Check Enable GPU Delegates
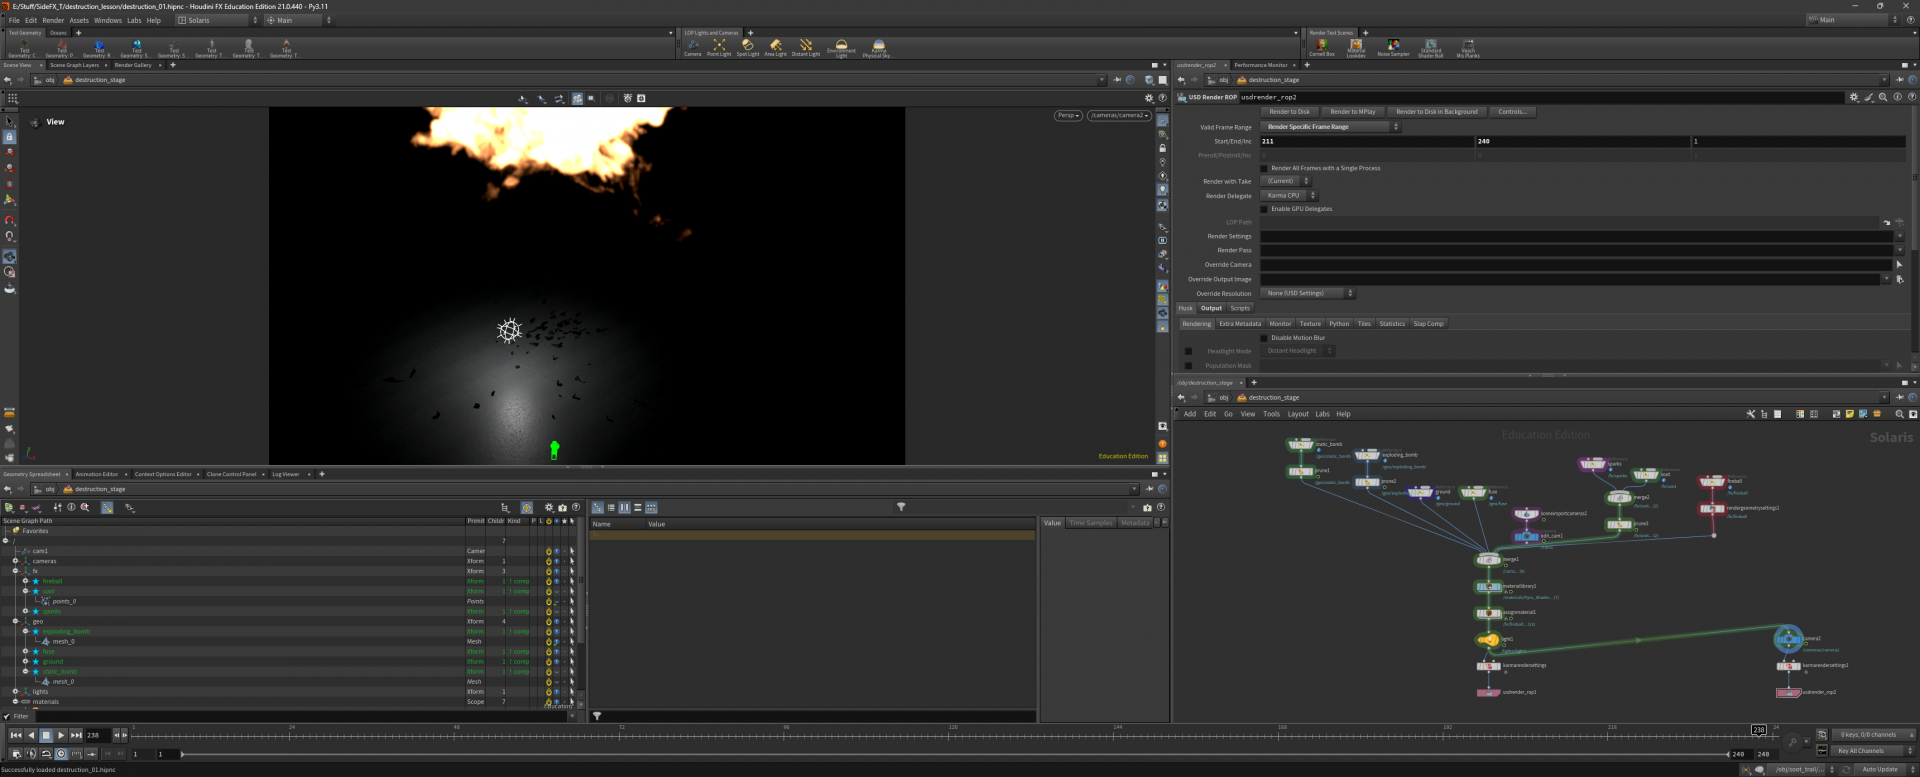1920x777 pixels. point(1264,209)
